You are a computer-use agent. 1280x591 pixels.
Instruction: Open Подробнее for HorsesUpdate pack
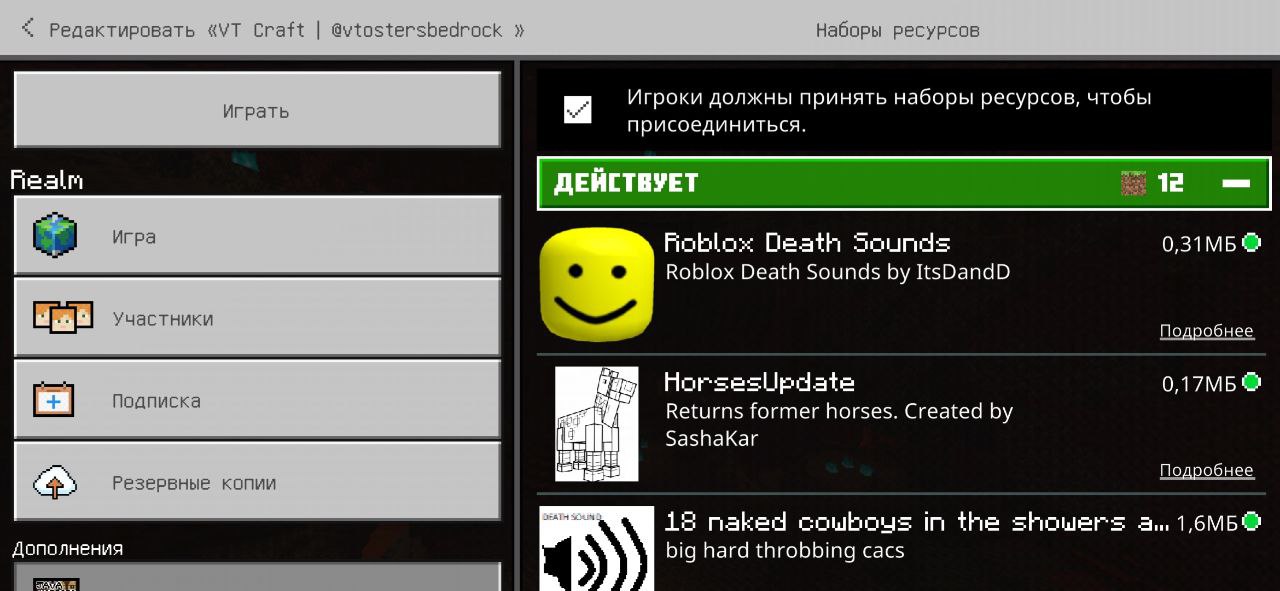1206,470
